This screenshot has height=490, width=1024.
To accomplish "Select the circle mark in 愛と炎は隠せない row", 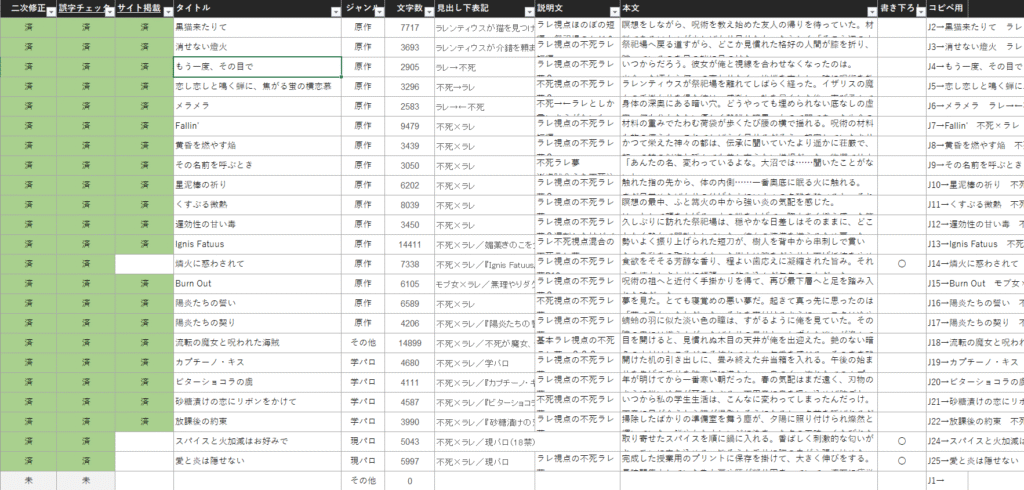I will (x=902, y=460).
